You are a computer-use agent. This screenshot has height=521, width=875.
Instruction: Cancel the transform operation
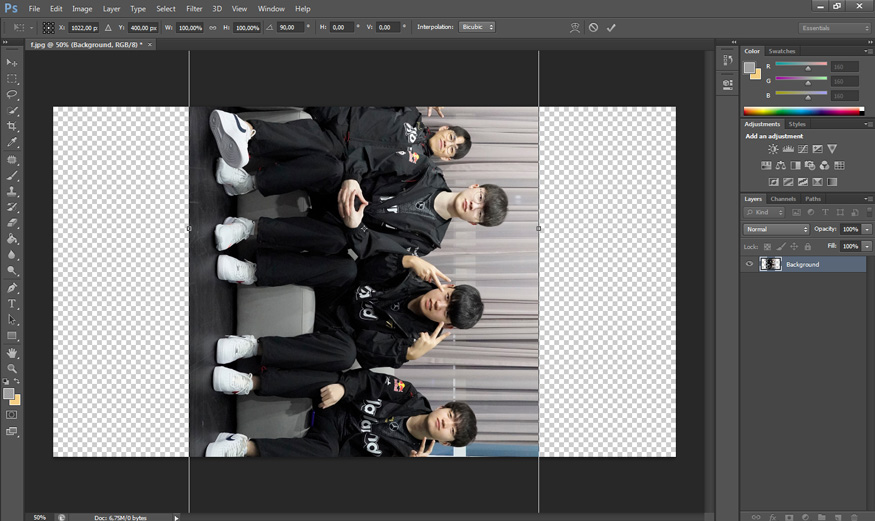click(593, 28)
